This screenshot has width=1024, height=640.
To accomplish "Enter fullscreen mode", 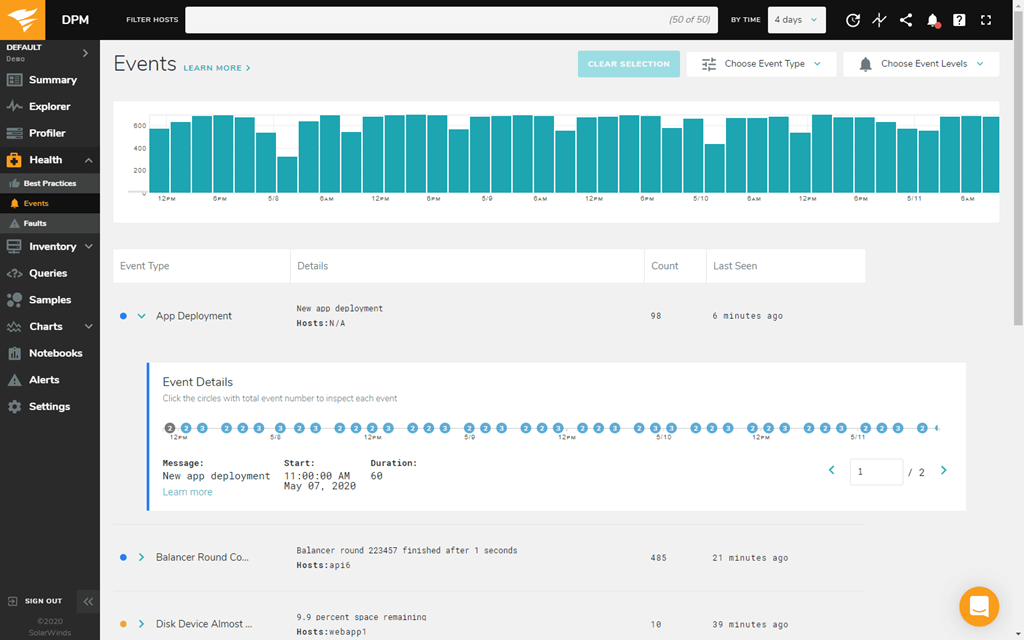I will (x=986, y=20).
